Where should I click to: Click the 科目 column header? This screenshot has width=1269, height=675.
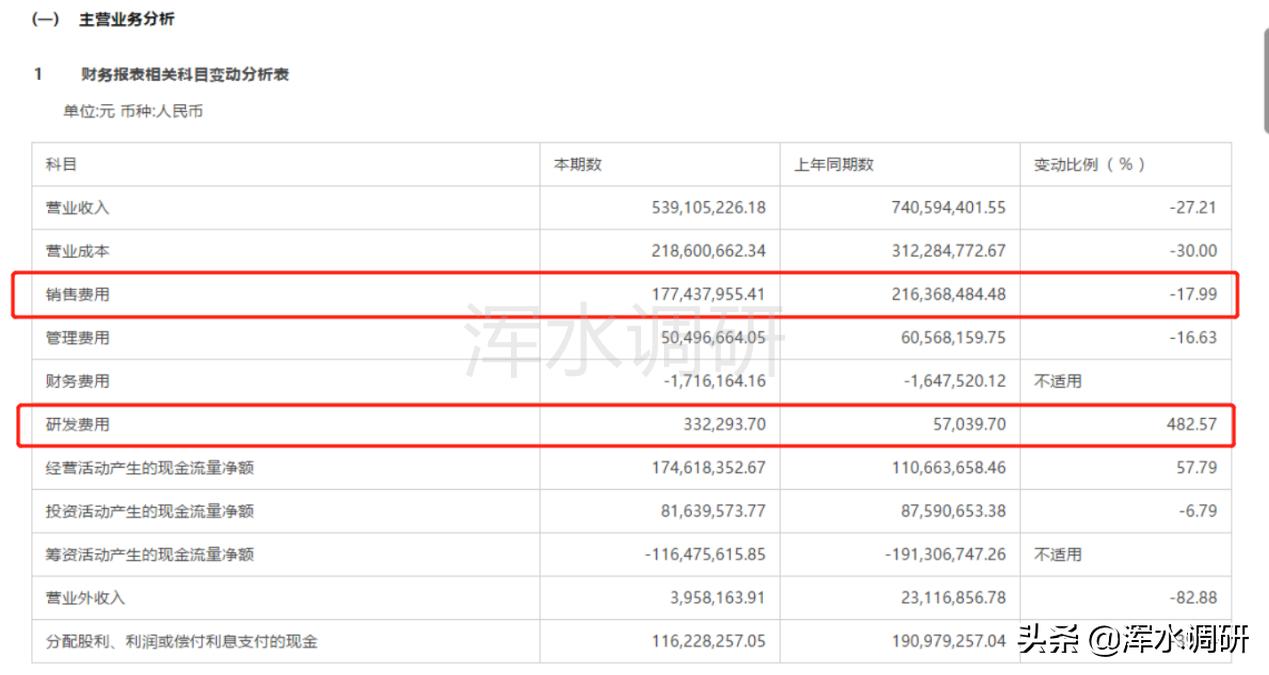[61, 165]
